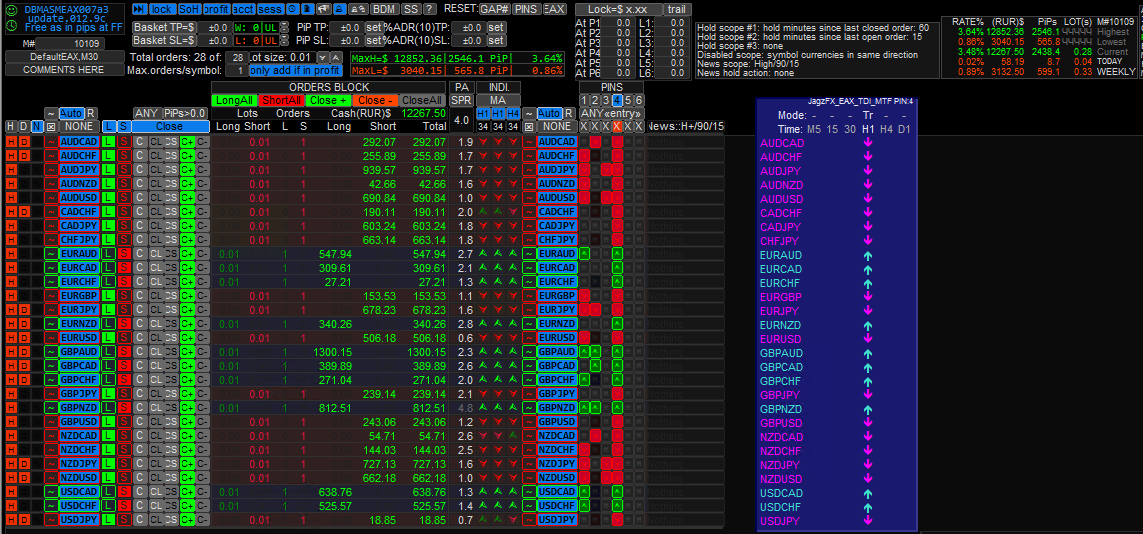Image resolution: width=1143 pixels, height=534 pixels.
Task: Toggle the H hold flag for AUDCAD
Action: pyautogui.click(x=11, y=141)
